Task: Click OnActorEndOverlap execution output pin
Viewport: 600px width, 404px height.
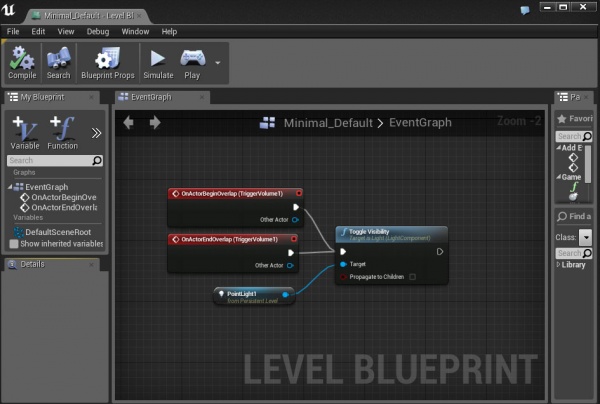Action: pos(291,252)
